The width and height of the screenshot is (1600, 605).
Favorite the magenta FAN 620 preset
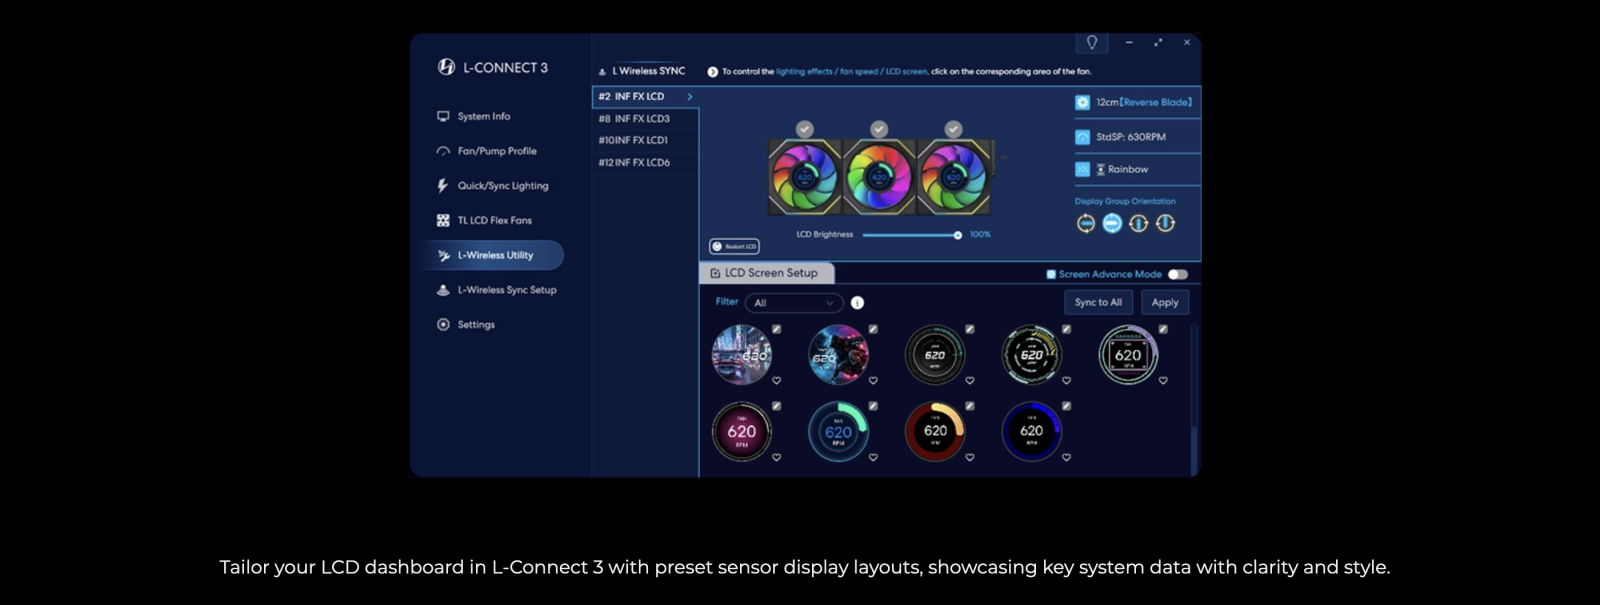tap(776, 458)
